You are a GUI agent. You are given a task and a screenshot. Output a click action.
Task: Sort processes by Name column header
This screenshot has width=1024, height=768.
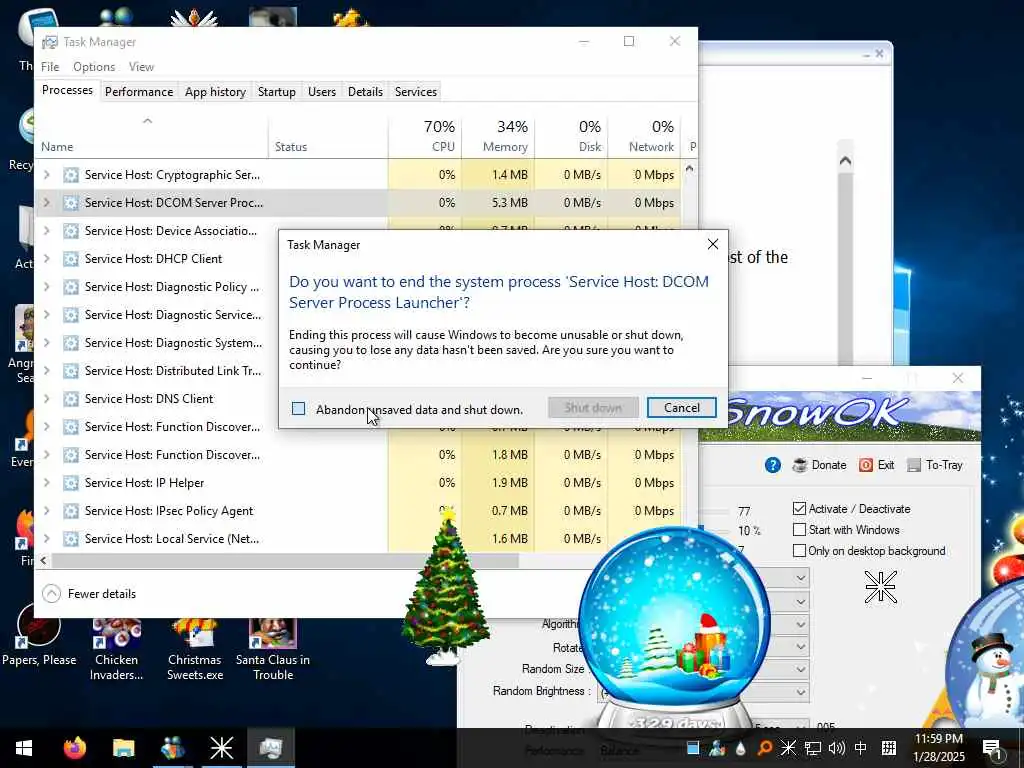pyautogui.click(x=152, y=136)
